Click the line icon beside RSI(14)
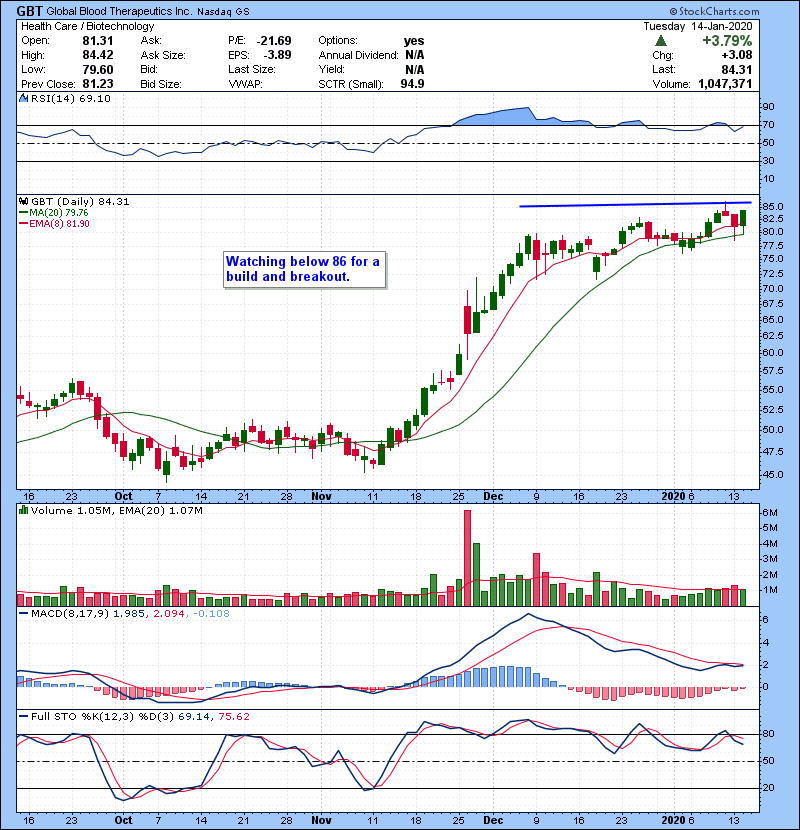 24,98
